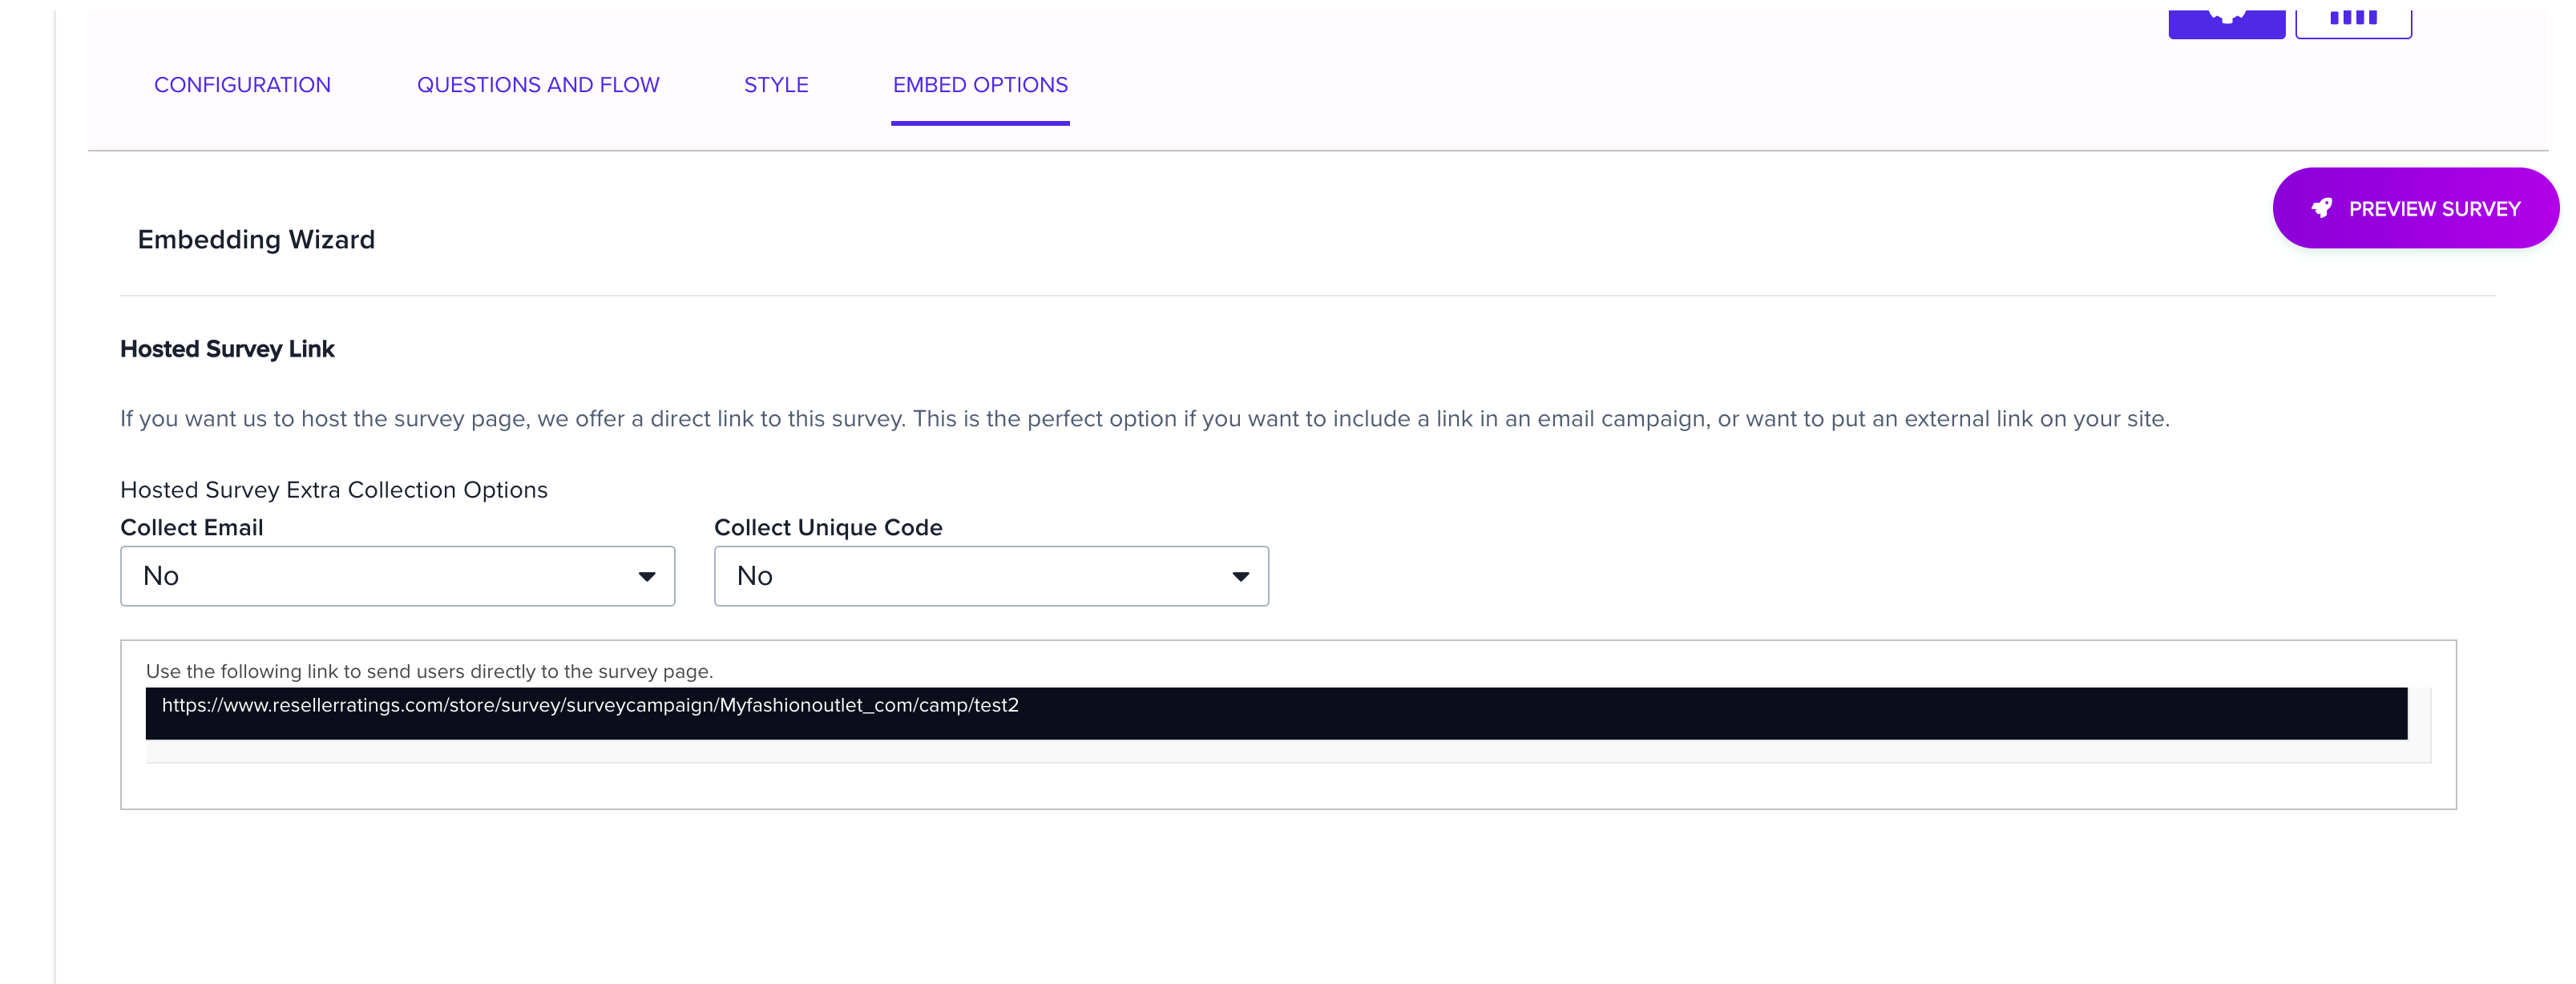The width and height of the screenshot is (2576, 984).
Task: Click the outlined bar-chart icon at top right
Action: pos(2354,14)
